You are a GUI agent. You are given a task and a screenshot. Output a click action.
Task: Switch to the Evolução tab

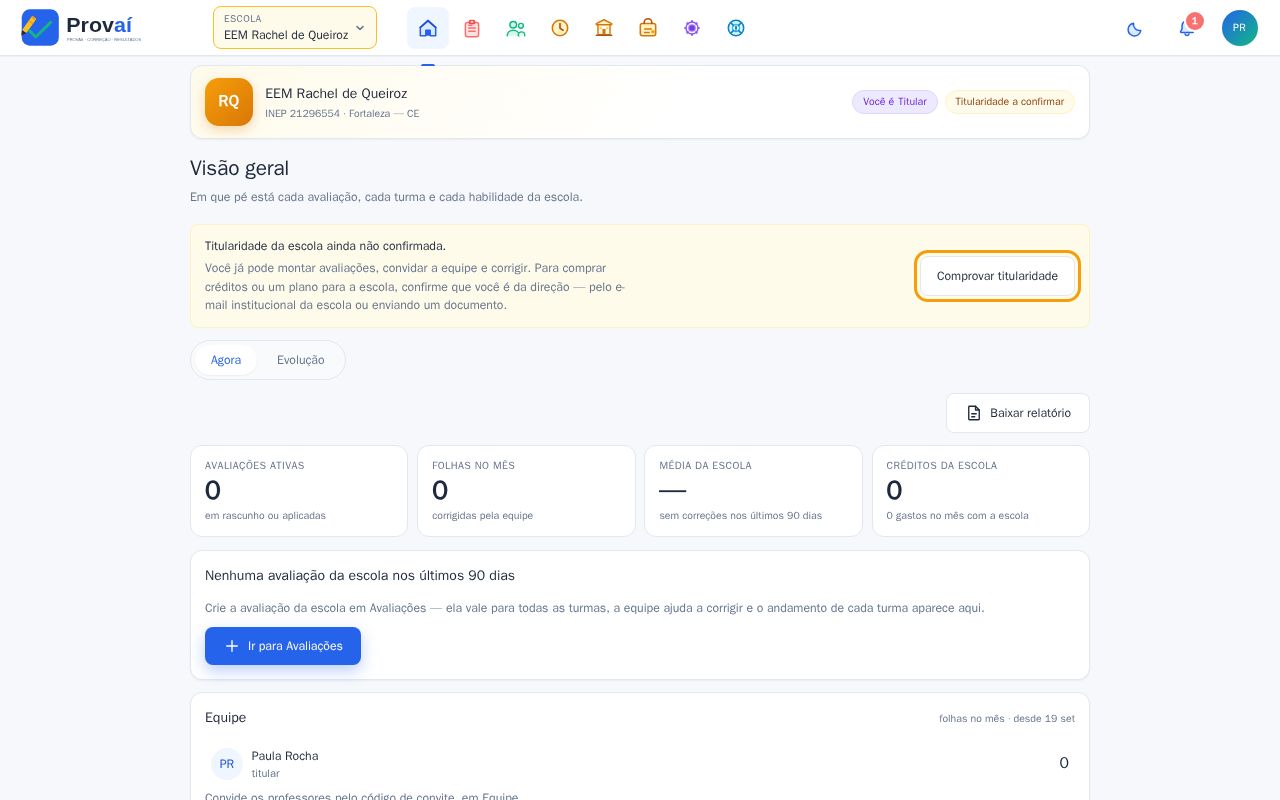pyautogui.click(x=301, y=360)
